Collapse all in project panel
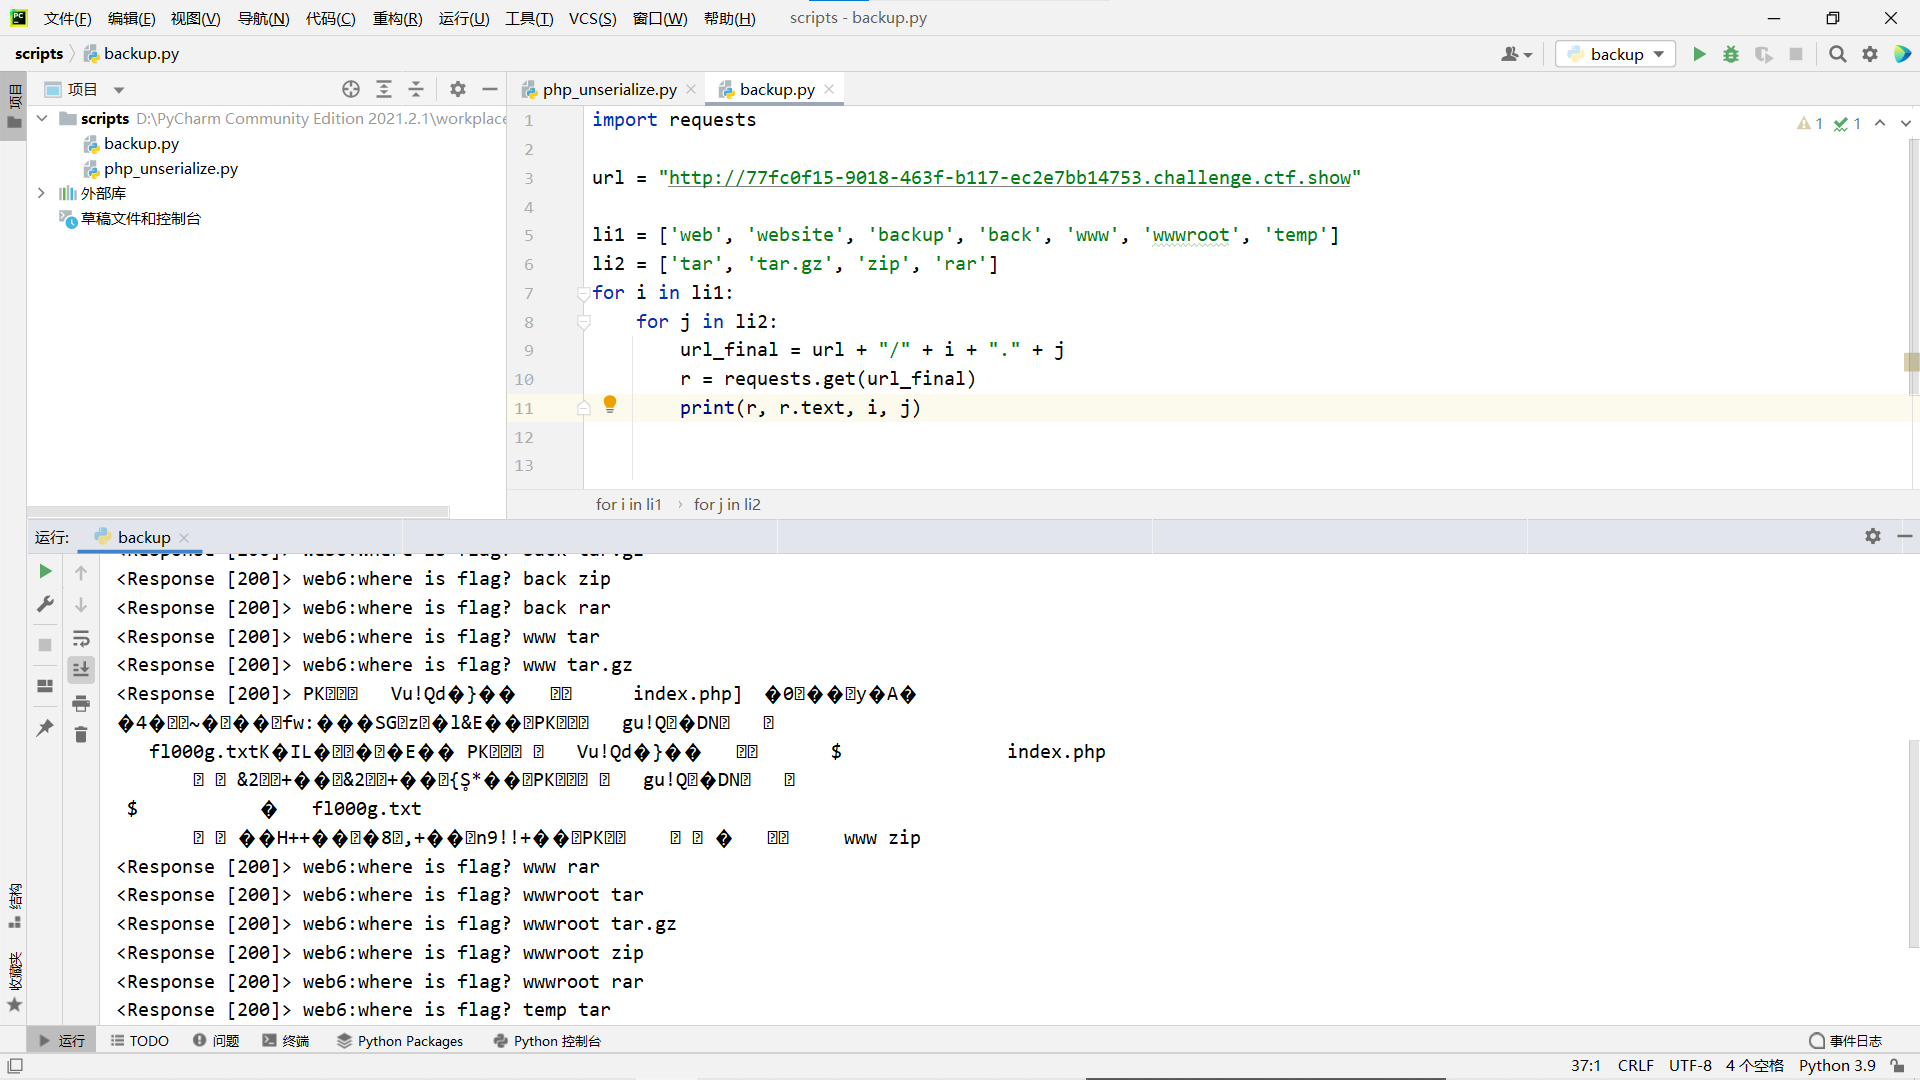Image resolution: width=1920 pixels, height=1080 pixels. click(416, 89)
